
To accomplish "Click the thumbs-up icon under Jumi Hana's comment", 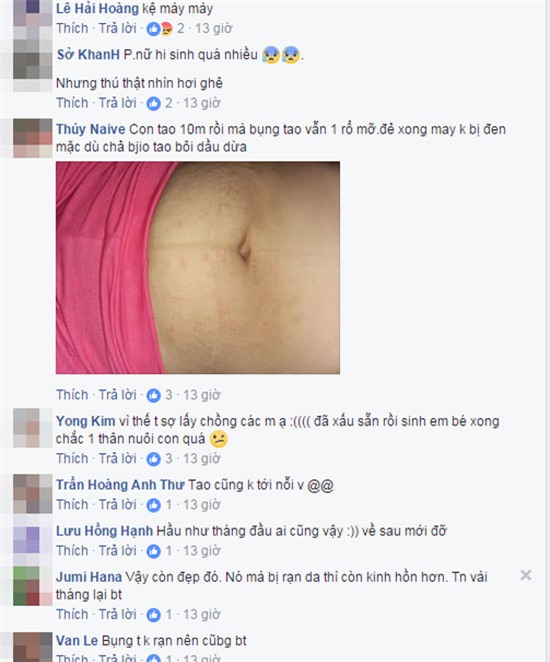I will click(154, 615).
